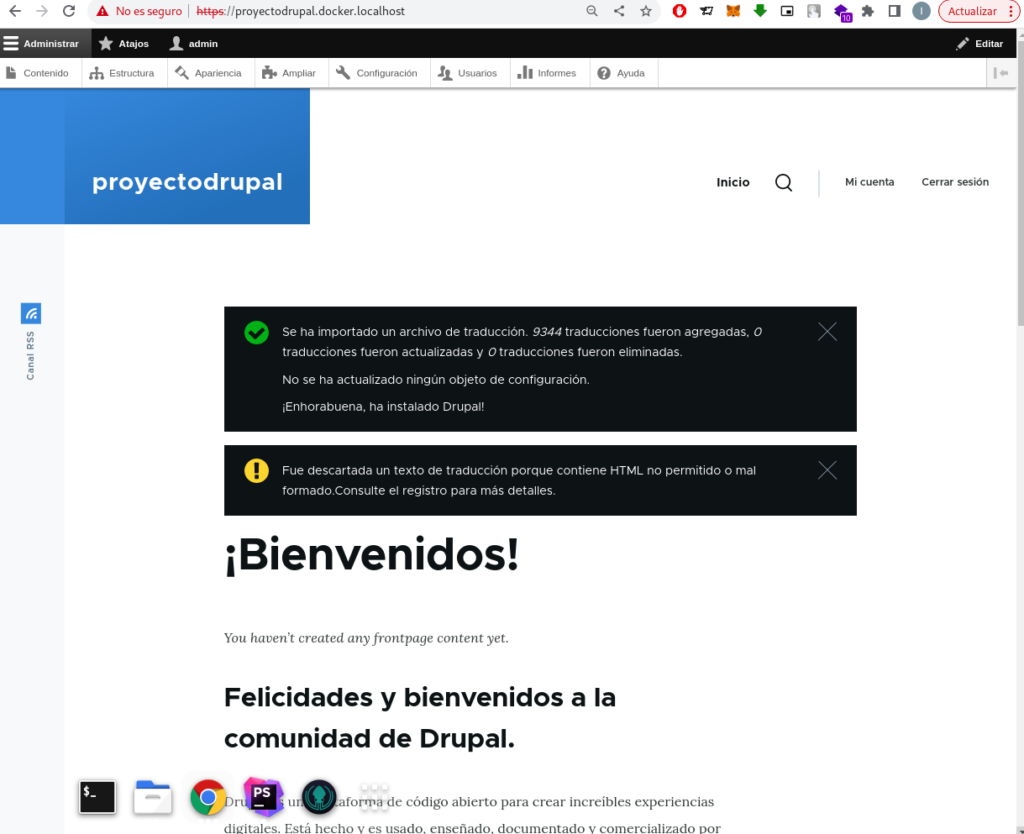Click the red not-secure warning triangle
1024x834 pixels.
pos(103,11)
